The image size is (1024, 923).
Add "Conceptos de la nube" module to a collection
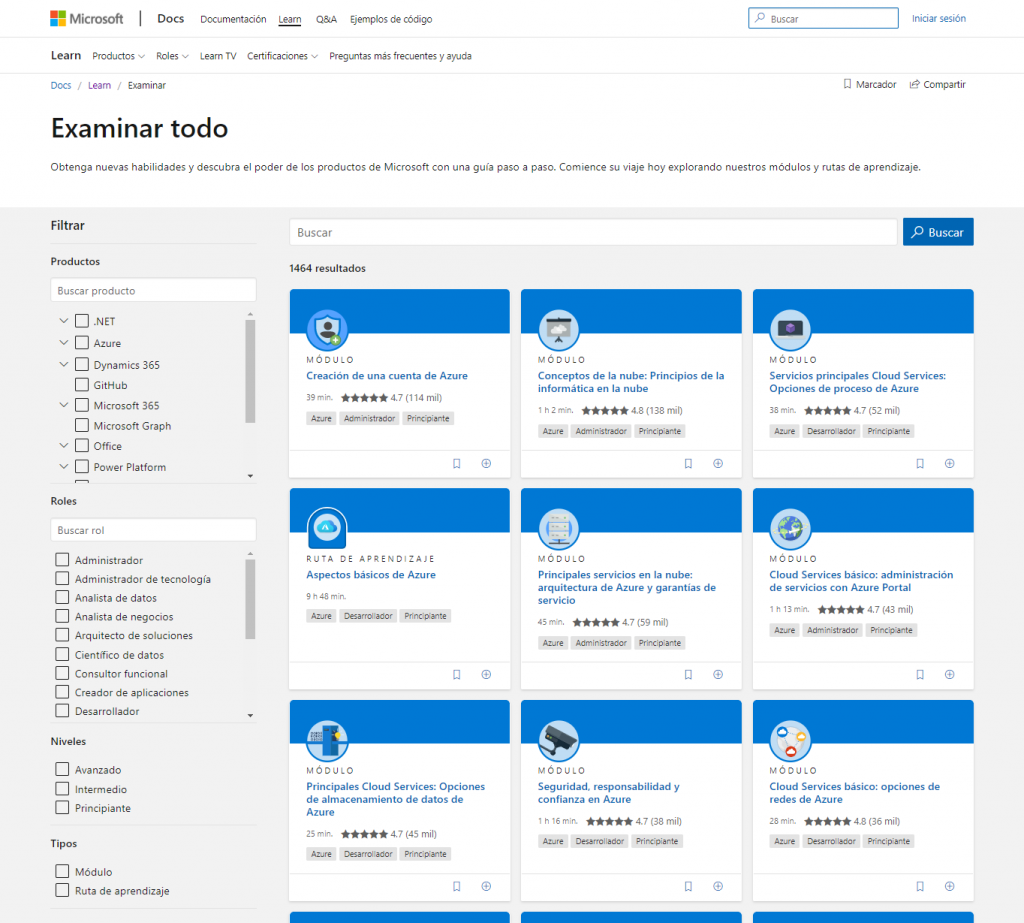717,463
